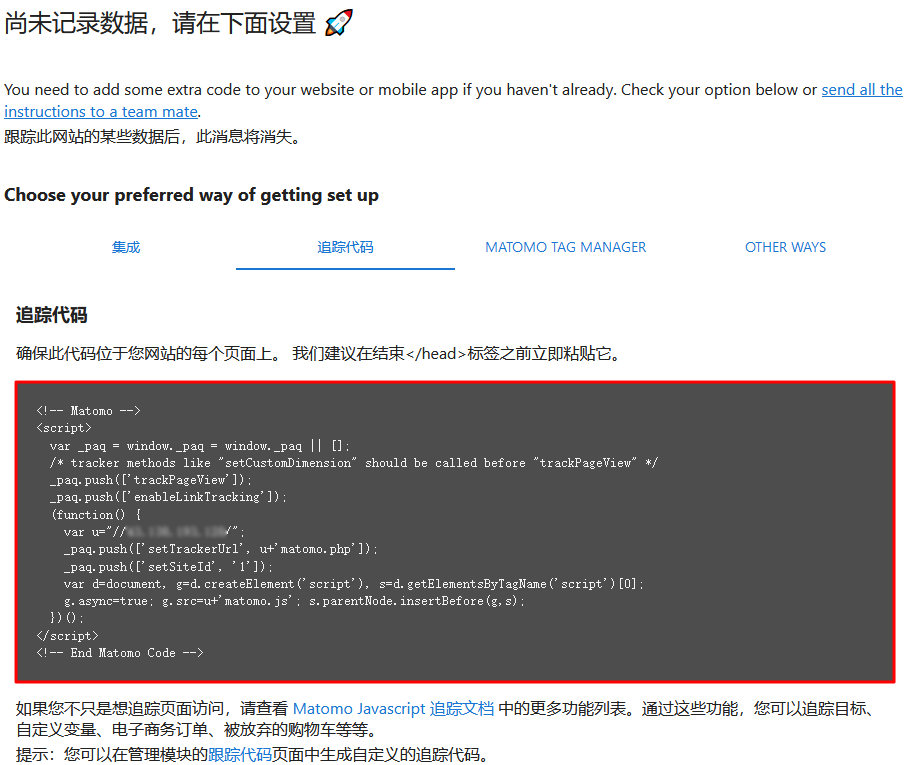
Task: Click inside the tracking code box
Action: pos(455,532)
